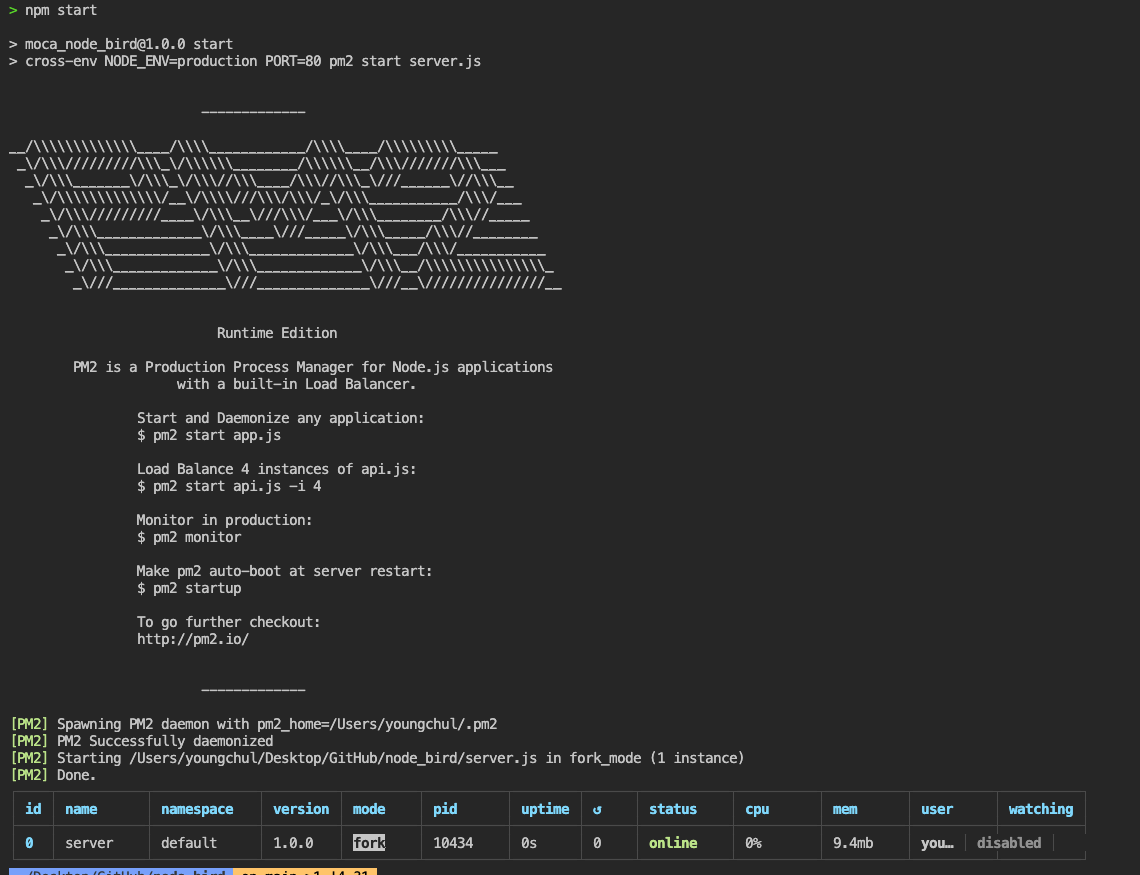Select the '$ pm2 start app.js' command
Image resolution: width=1140 pixels, height=875 pixels.
coord(209,435)
